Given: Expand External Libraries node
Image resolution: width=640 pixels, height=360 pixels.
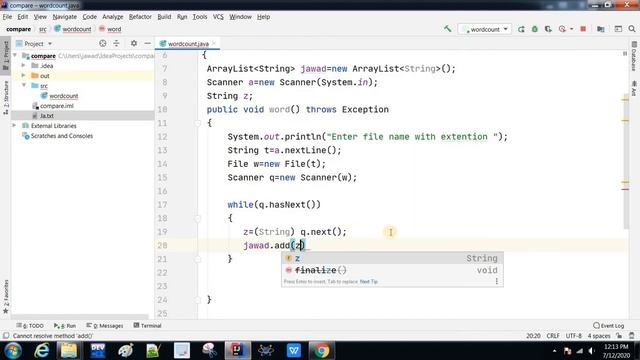Looking at the screenshot, I should [15, 126].
